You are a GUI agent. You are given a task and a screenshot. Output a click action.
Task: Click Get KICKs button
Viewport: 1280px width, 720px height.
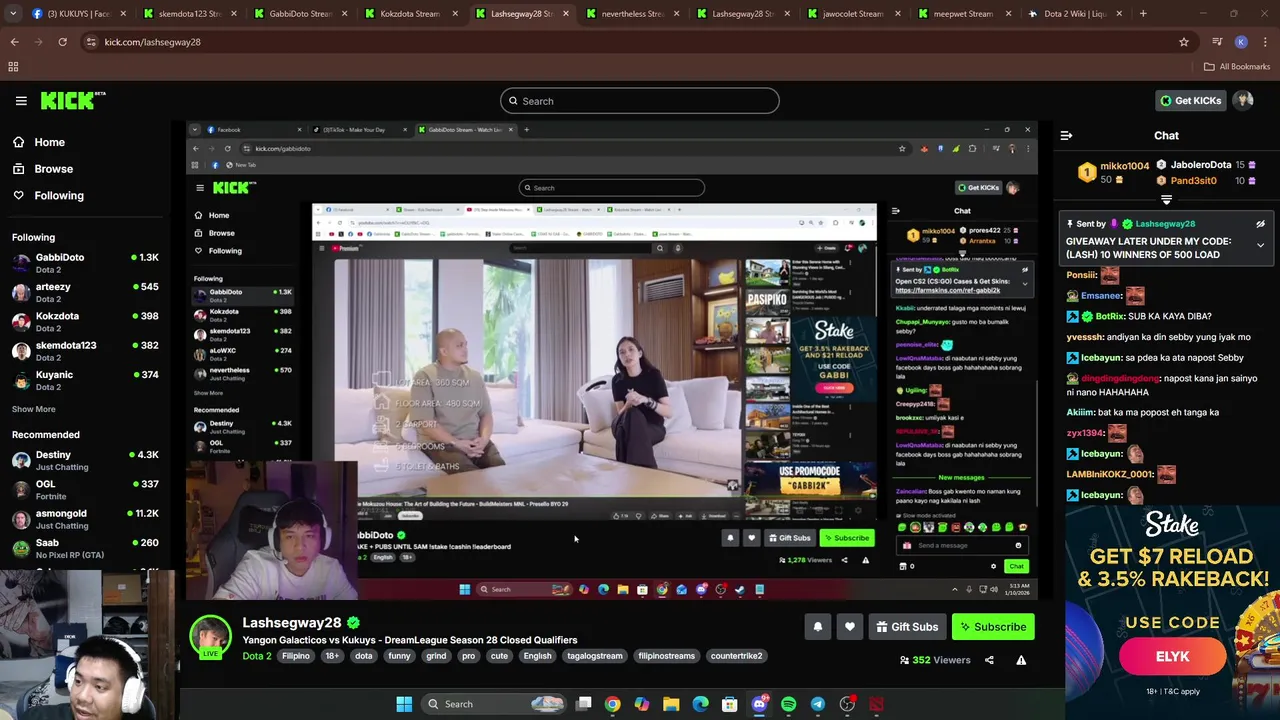coord(1190,100)
